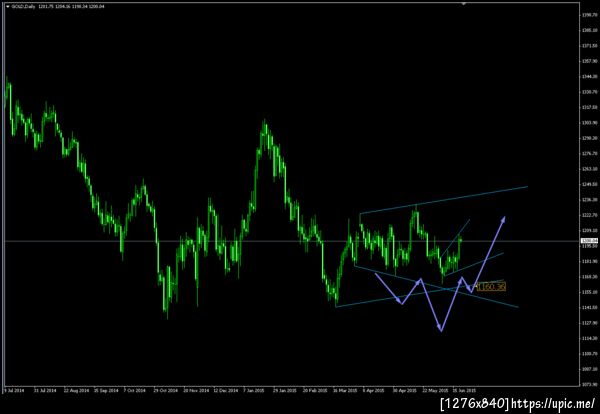Click the 1073.90 price scale label
The height and width of the screenshot is (414, 600).
click(590, 384)
